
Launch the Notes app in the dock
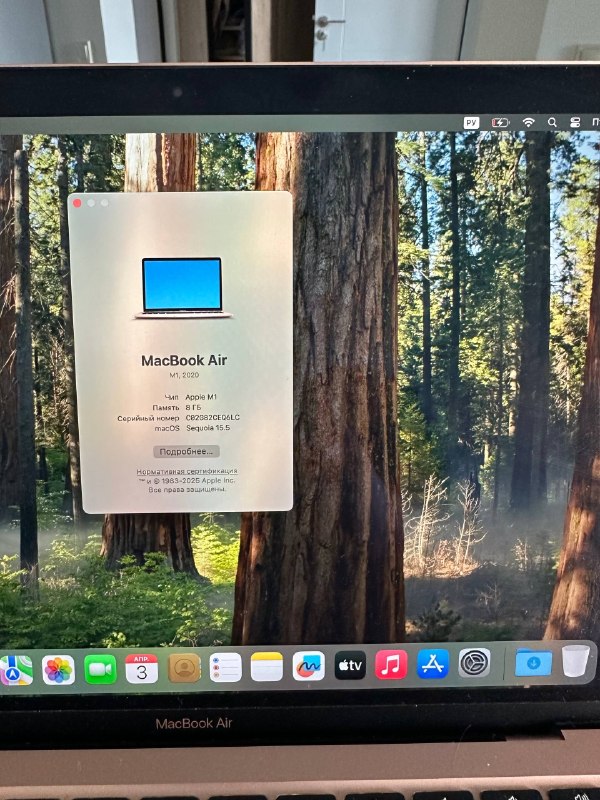pos(267,666)
